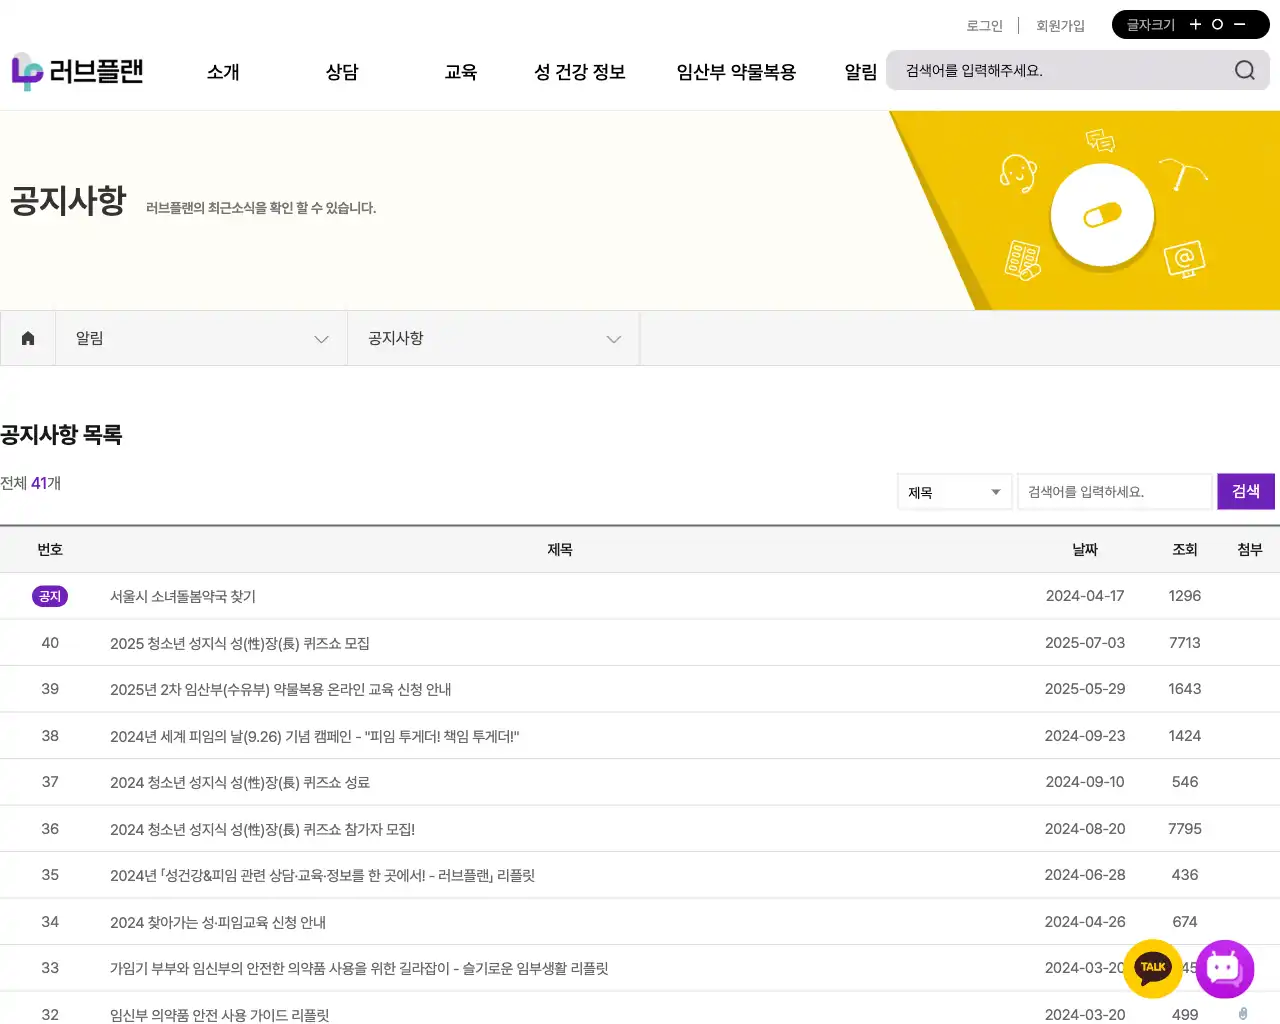
Task: Open the 임산부 약물복용 menu
Action: tap(736, 72)
